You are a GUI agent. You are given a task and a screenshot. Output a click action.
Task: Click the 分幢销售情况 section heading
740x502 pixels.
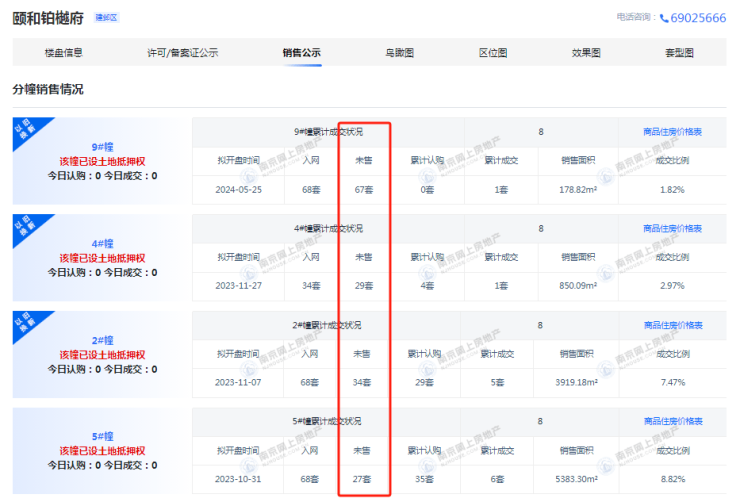pos(48,89)
